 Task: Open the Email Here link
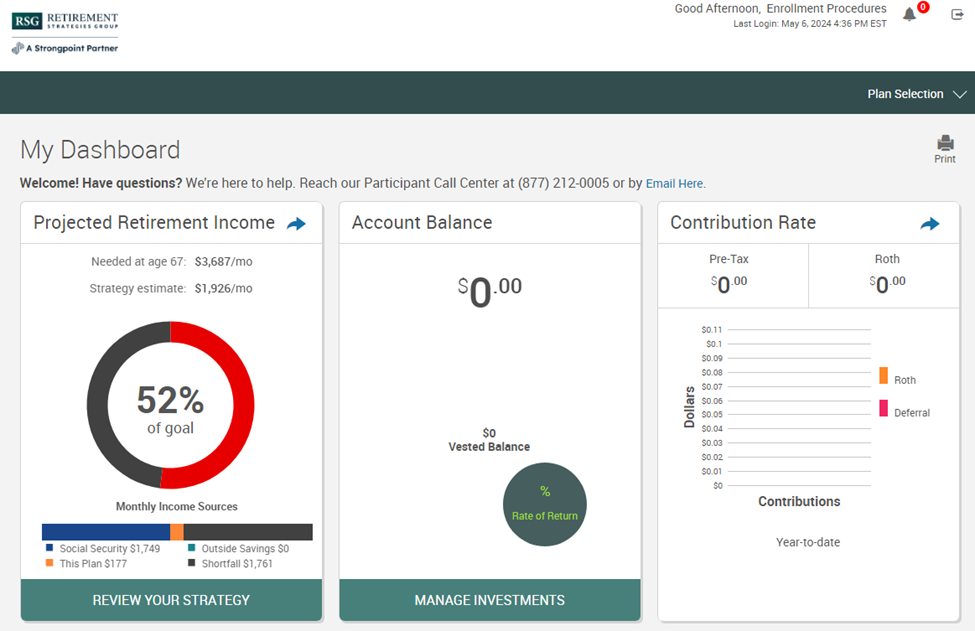pos(674,184)
